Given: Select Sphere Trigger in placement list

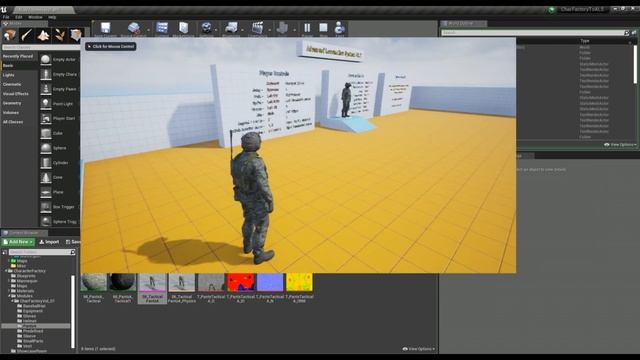Looking at the screenshot, I should tap(60, 221).
